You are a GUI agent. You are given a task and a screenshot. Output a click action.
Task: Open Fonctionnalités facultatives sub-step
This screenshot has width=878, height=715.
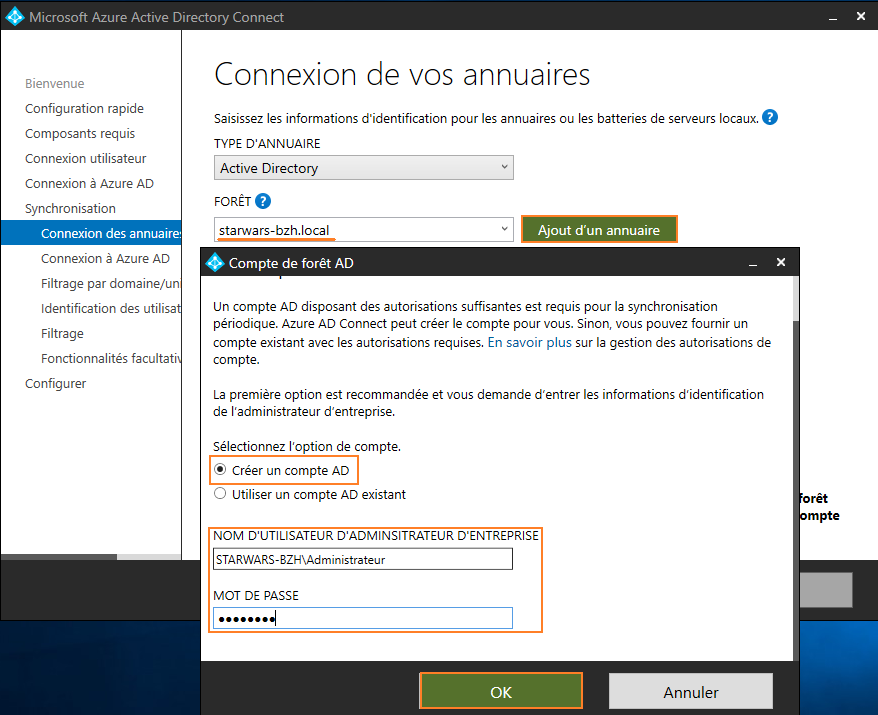click(x=110, y=358)
